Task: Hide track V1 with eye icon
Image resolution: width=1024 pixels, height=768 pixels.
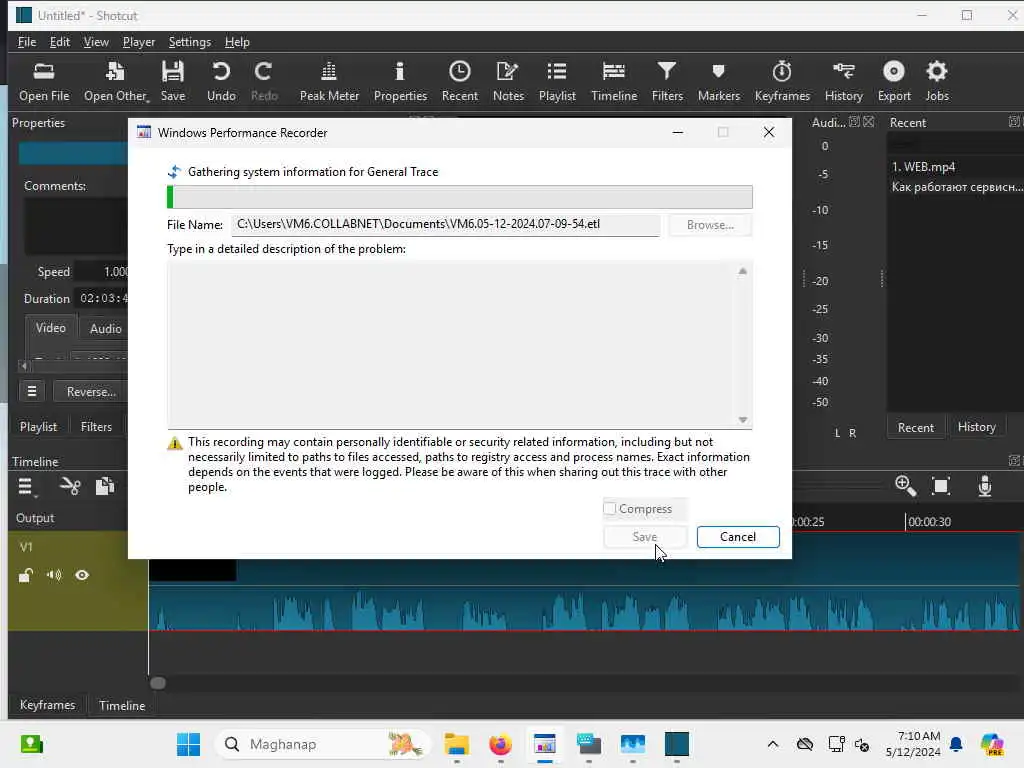Action: (82, 575)
